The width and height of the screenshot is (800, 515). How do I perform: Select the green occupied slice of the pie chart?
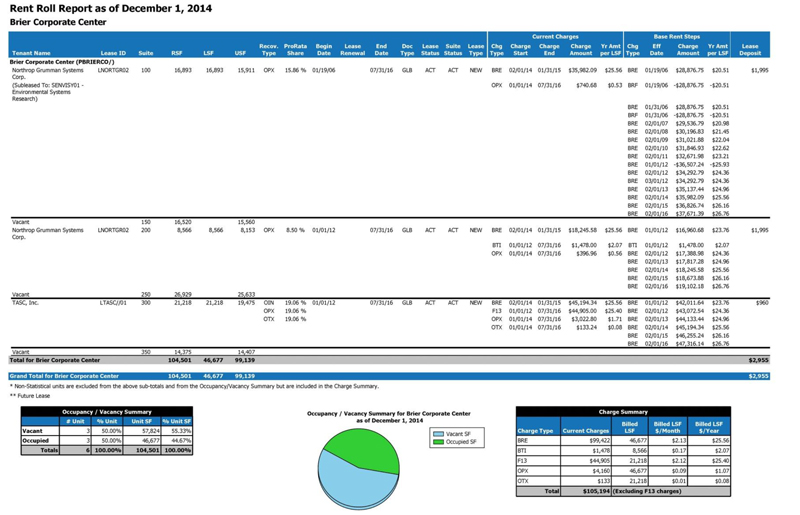[365, 449]
